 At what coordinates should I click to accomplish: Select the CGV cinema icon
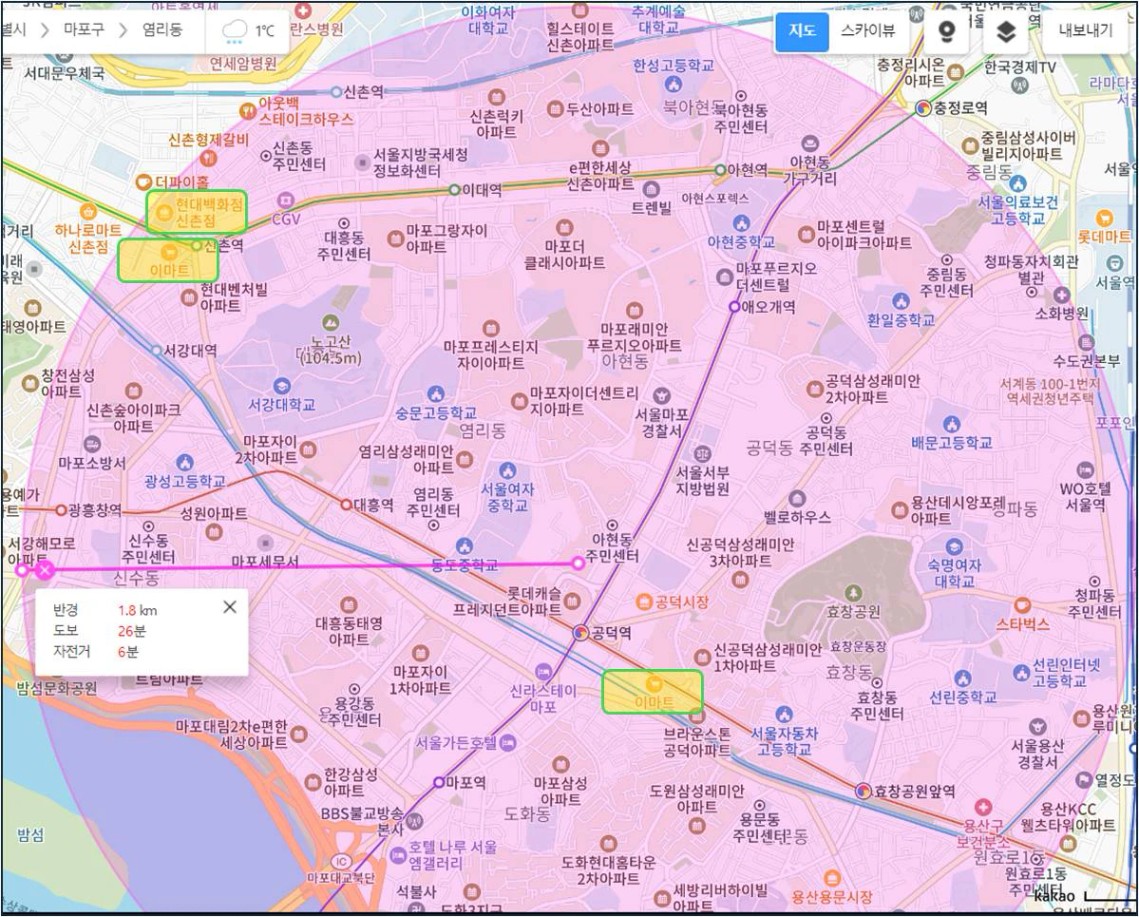[x=286, y=201]
